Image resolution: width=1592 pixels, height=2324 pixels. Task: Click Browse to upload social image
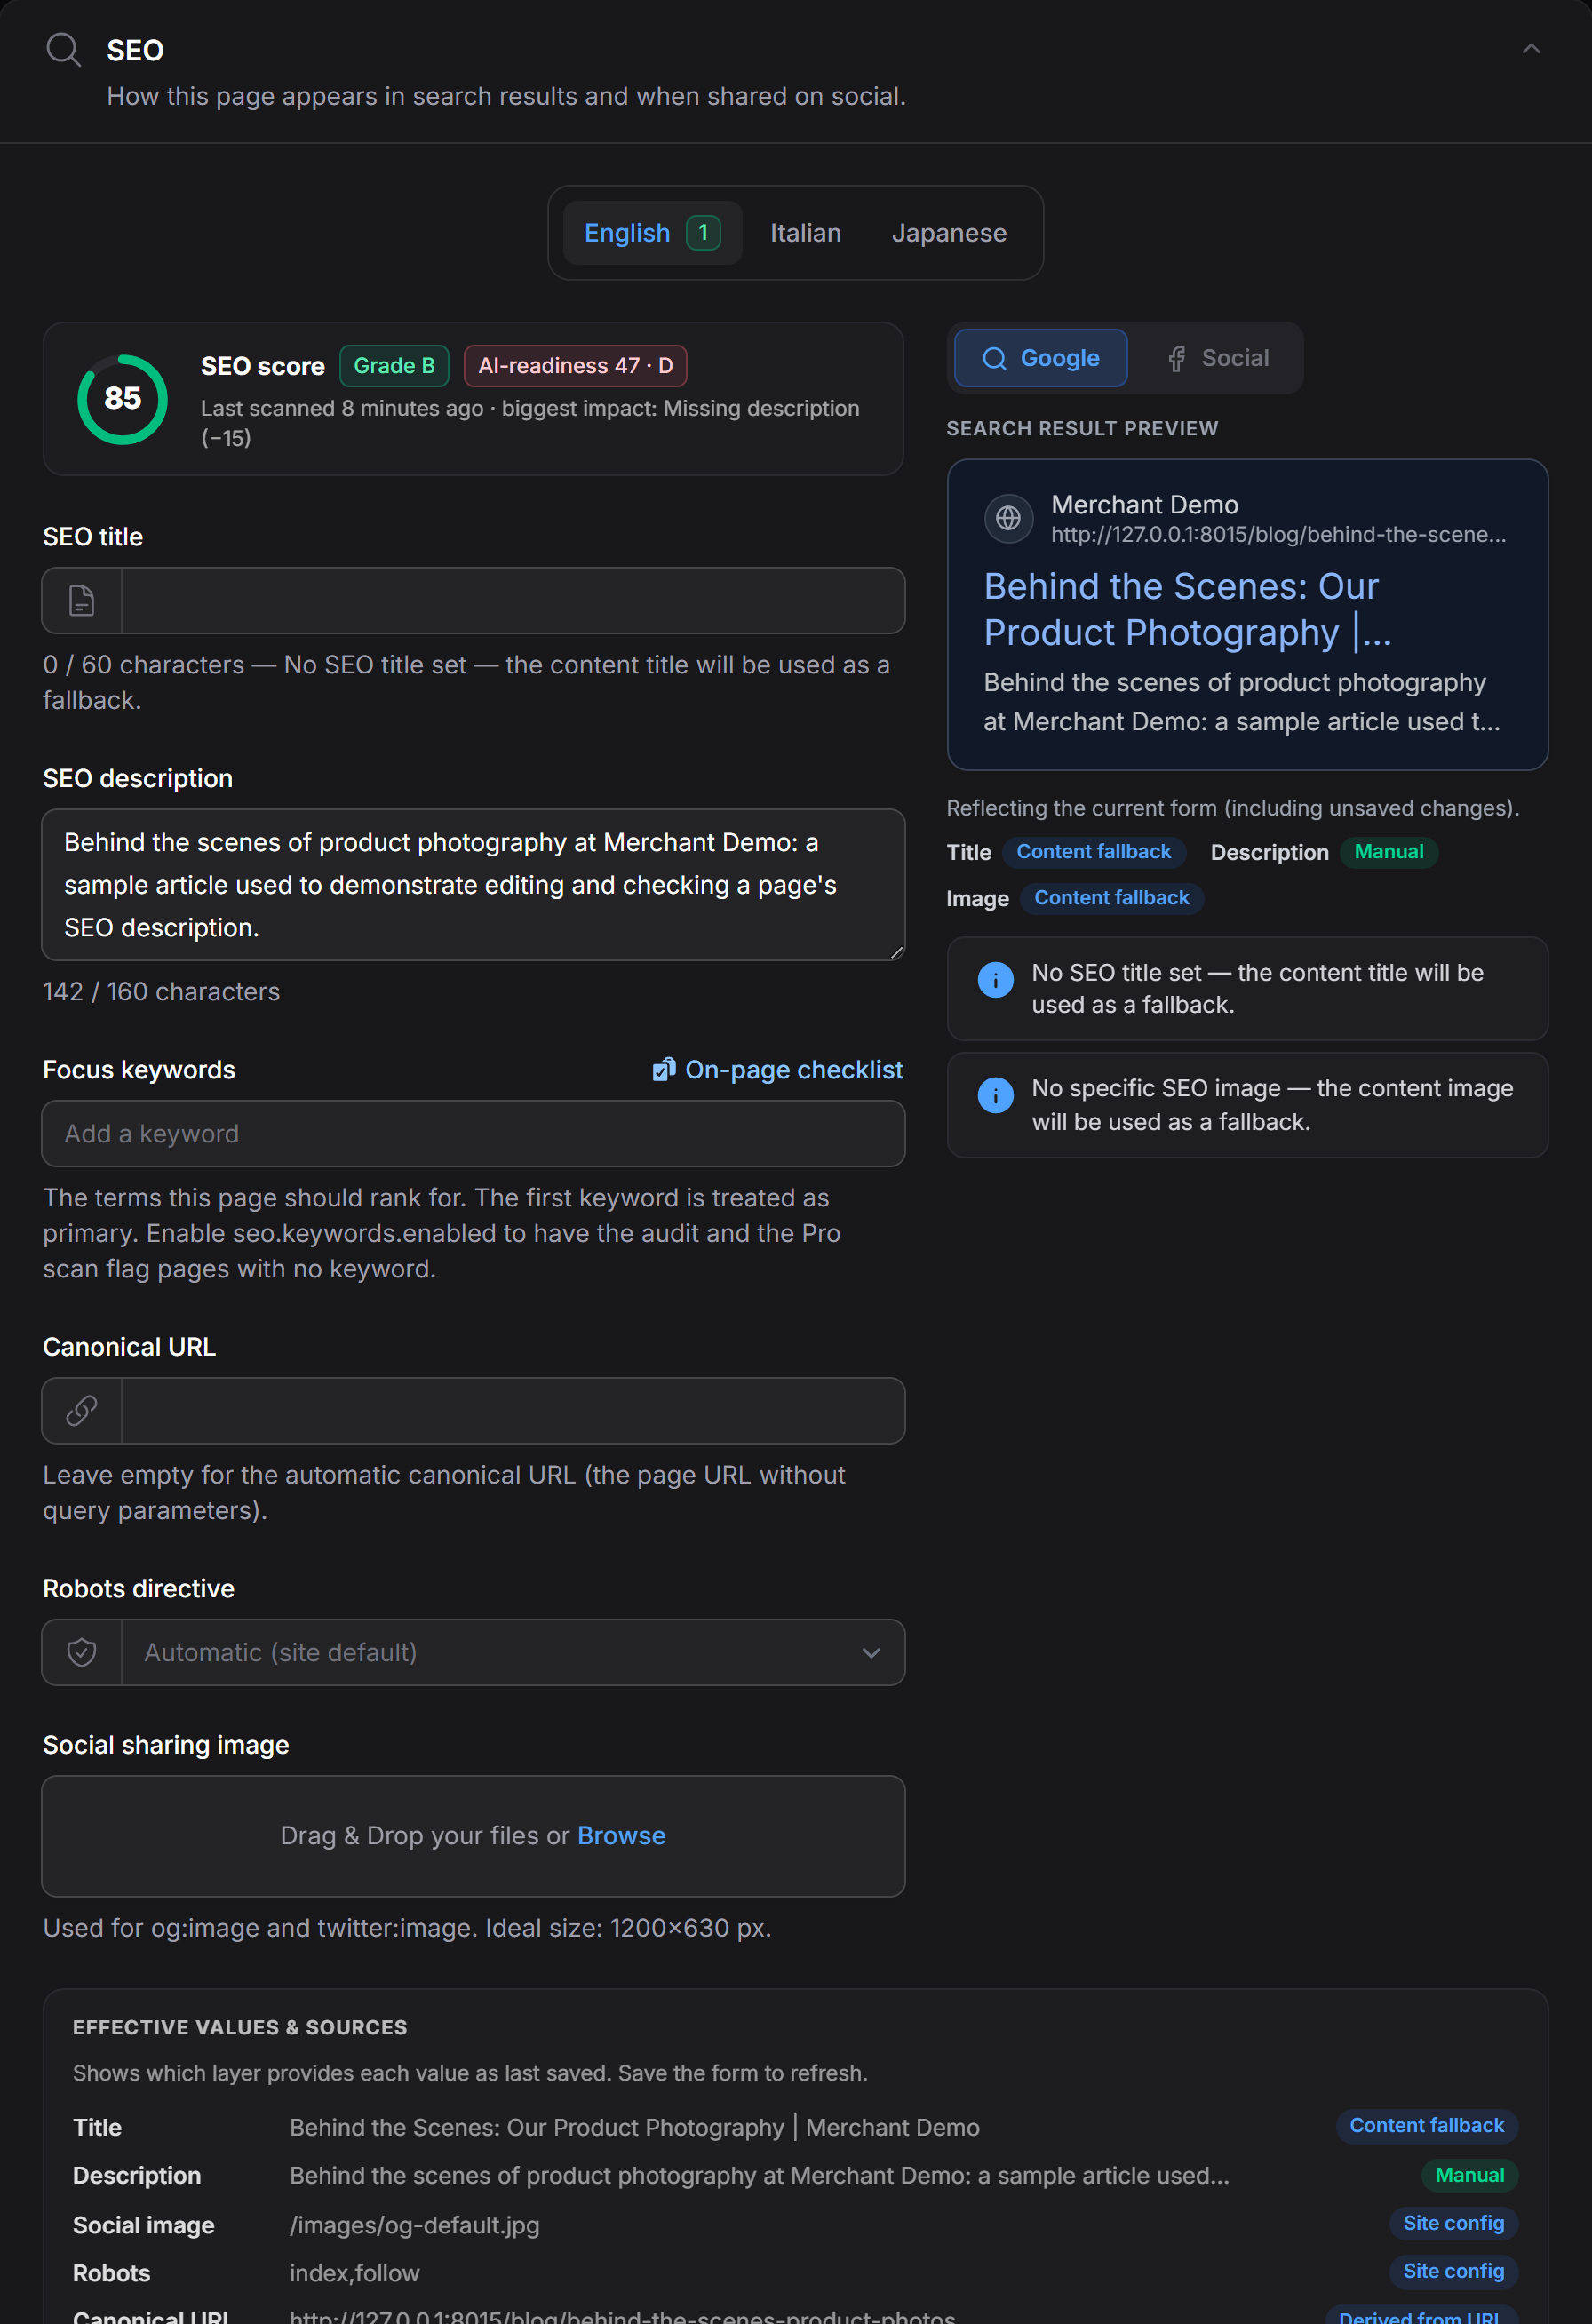[x=621, y=1836]
